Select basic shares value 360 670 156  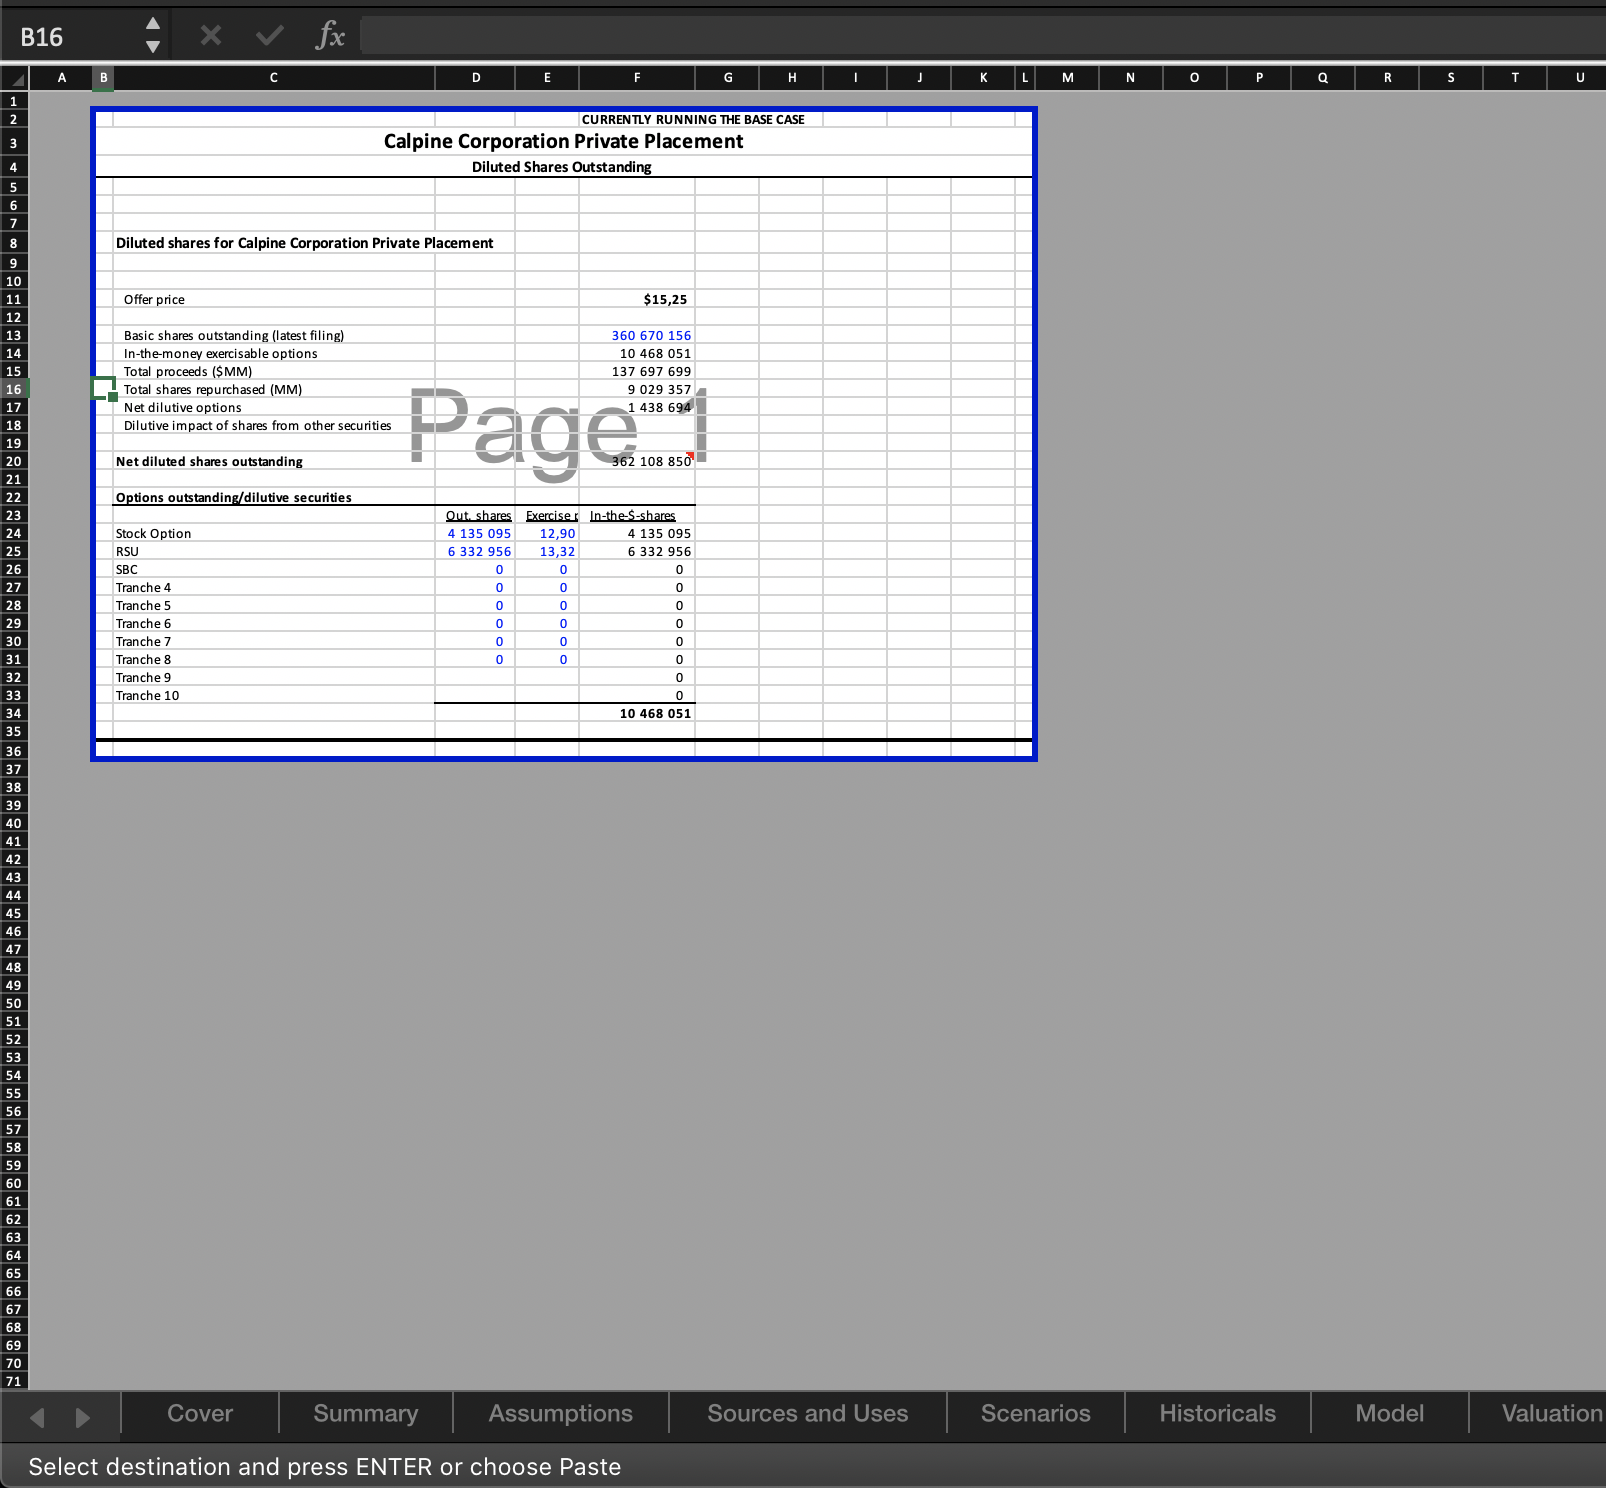[x=651, y=335]
